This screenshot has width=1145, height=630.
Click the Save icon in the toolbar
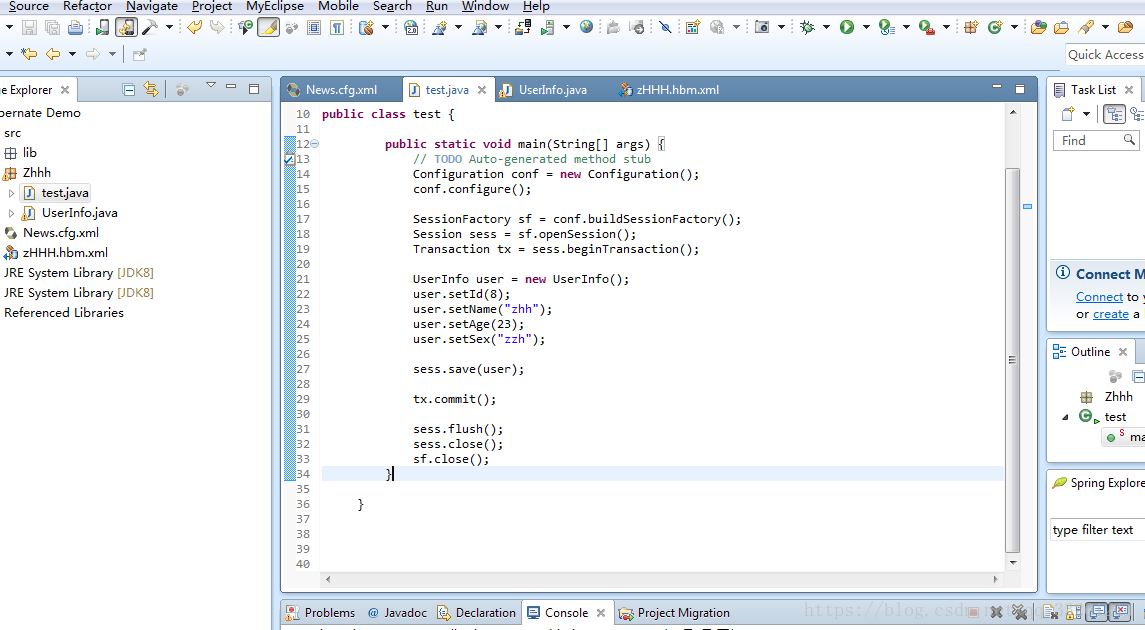click(29, 28)
